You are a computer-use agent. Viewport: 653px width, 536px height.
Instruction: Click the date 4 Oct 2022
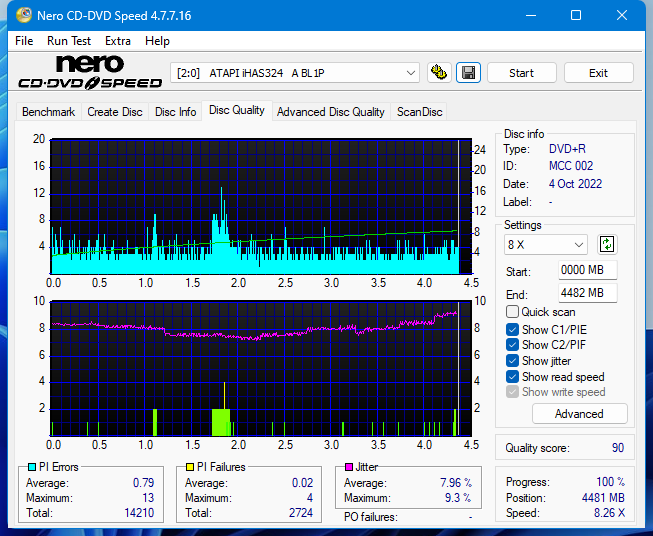coord(575,184)
